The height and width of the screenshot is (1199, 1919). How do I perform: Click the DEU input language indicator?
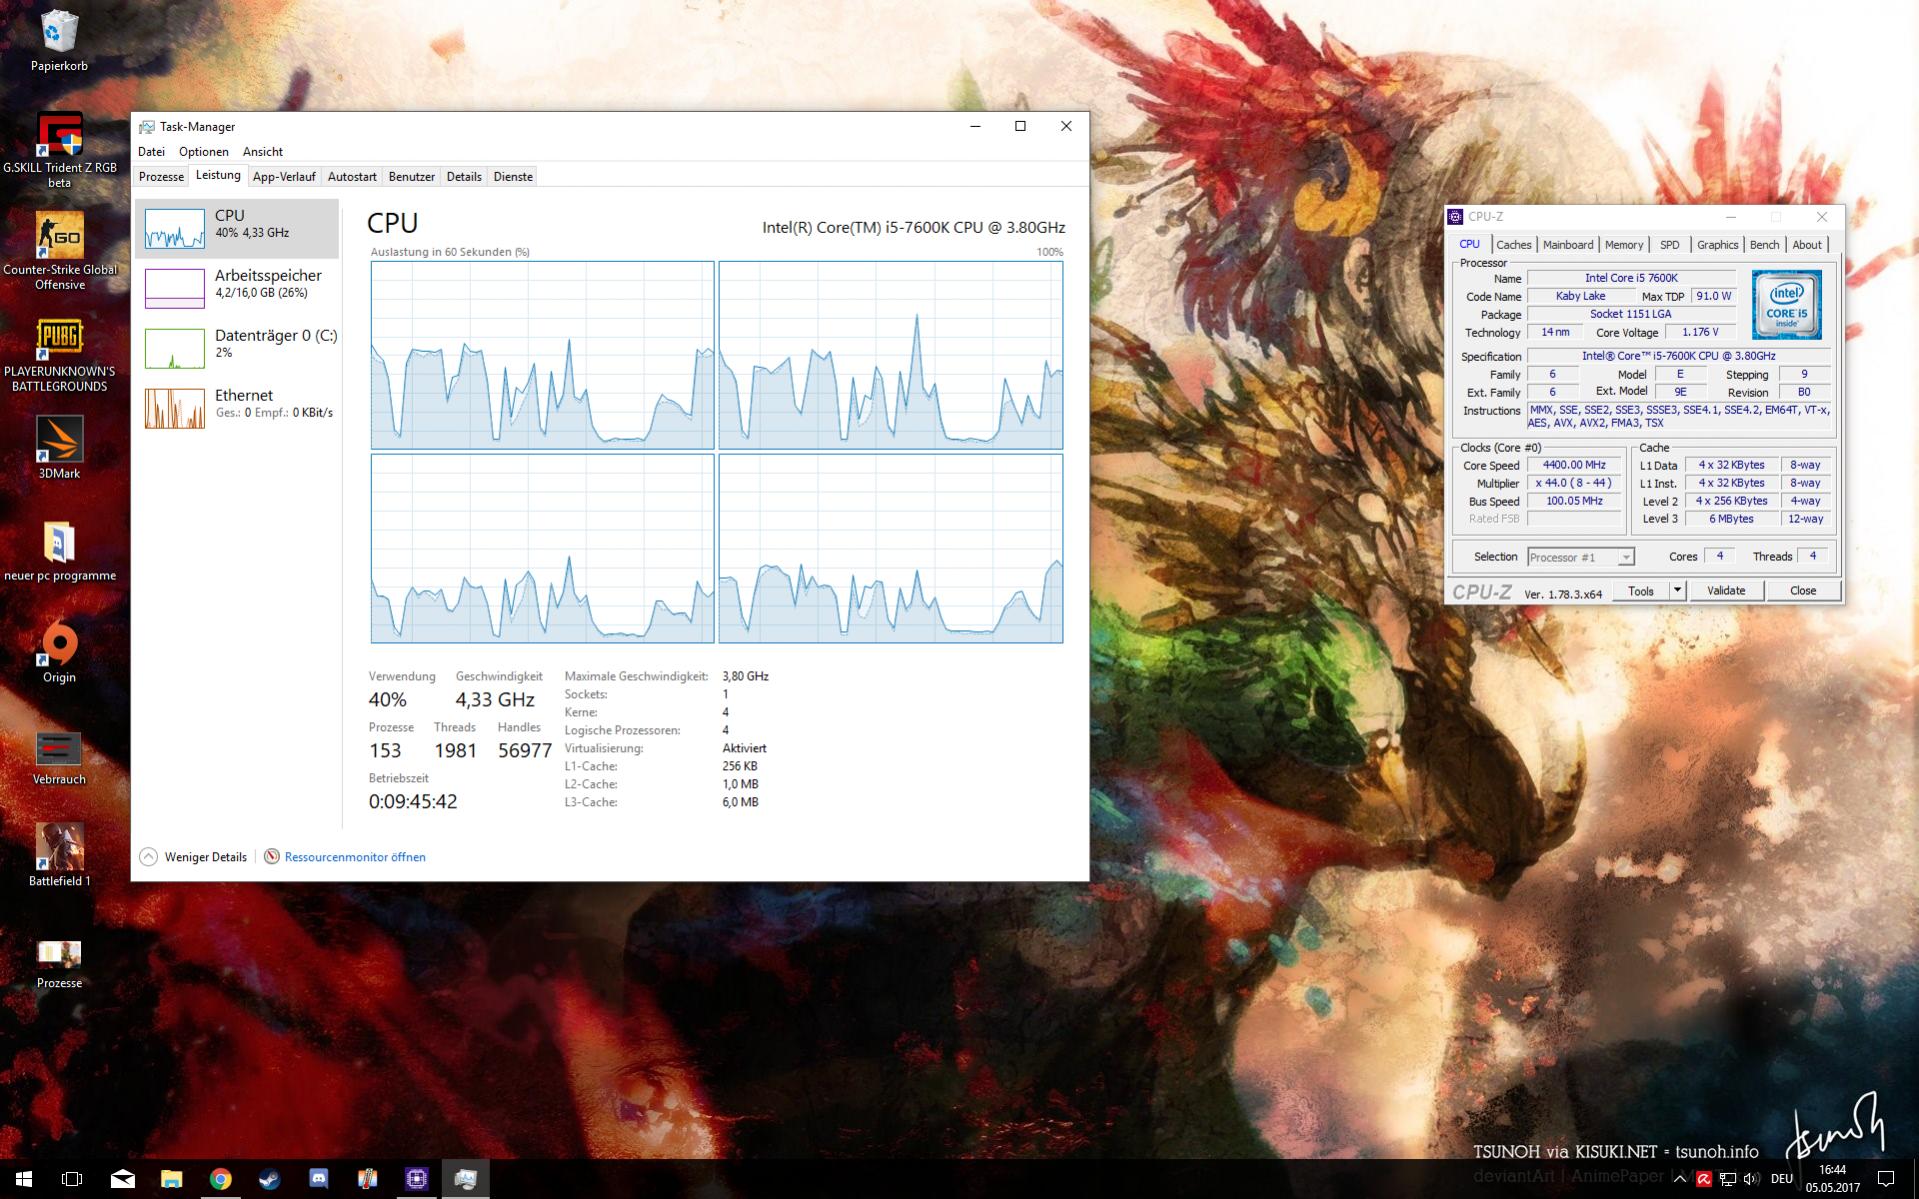(1782, 1179)
